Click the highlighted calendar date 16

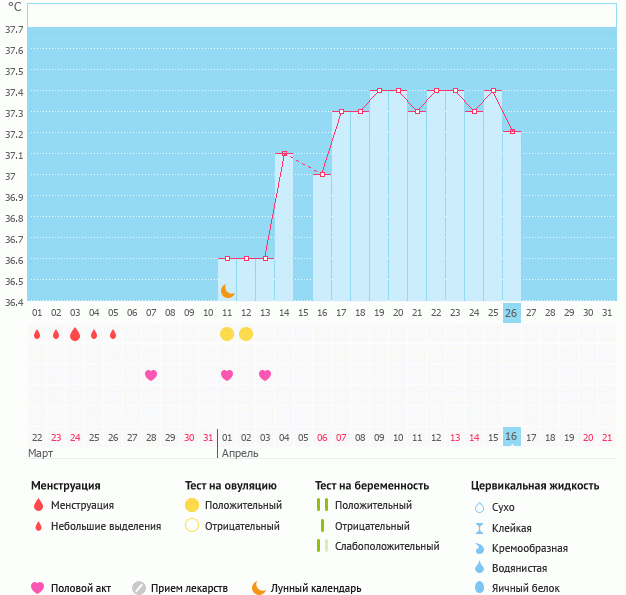[512, 437]
